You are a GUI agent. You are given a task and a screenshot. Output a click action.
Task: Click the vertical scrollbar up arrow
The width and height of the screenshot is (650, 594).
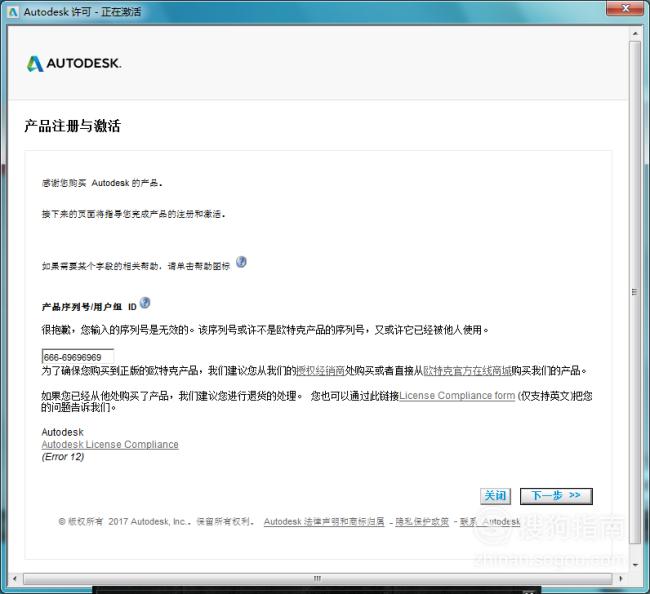coord(635,33)
